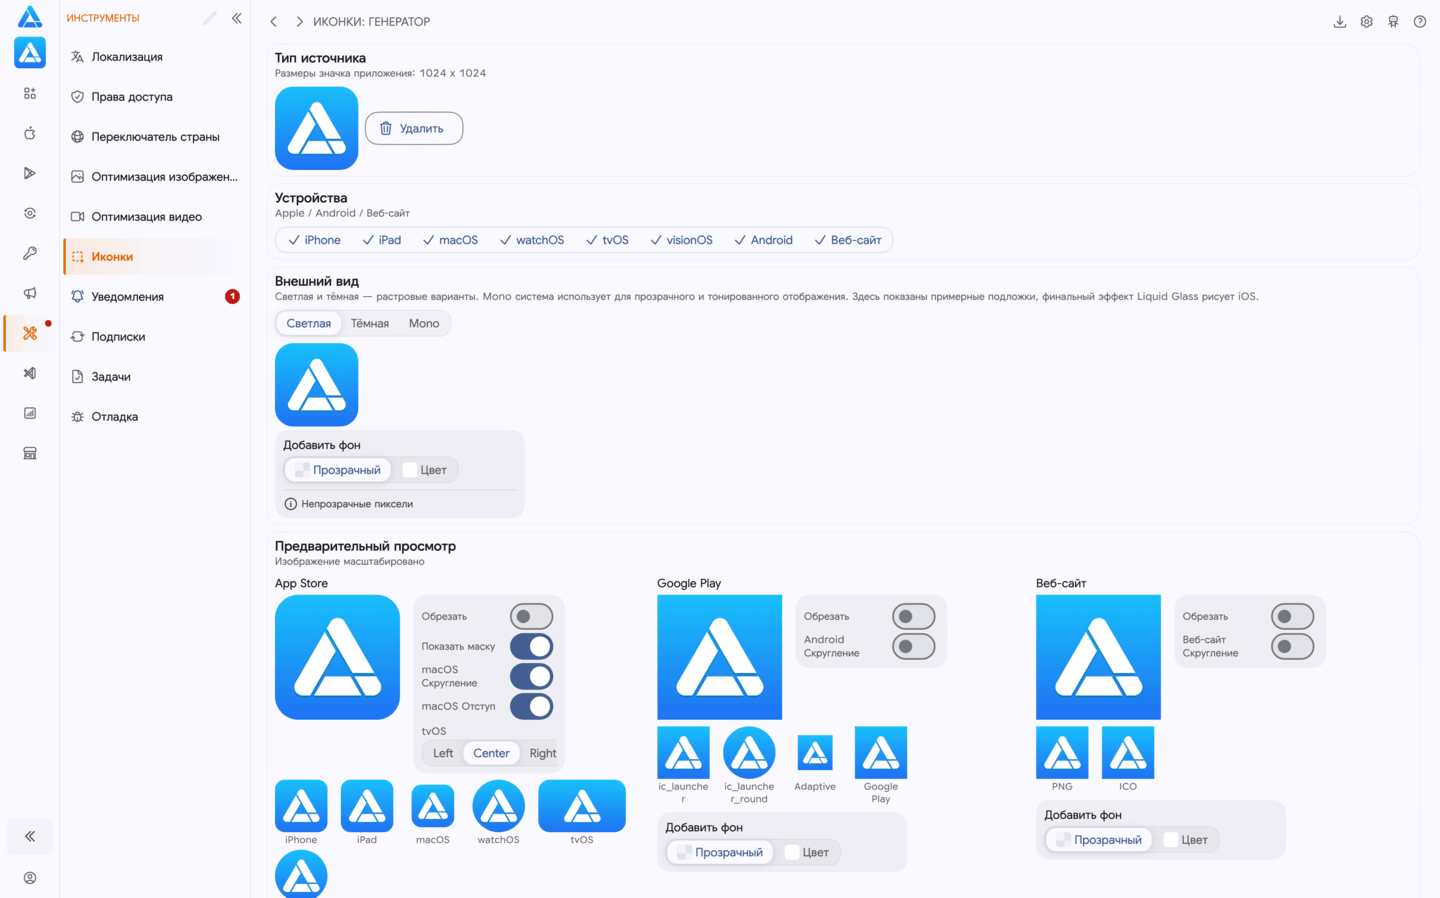Expand the left rail with the bottom double-chevron

pos(30,836)
